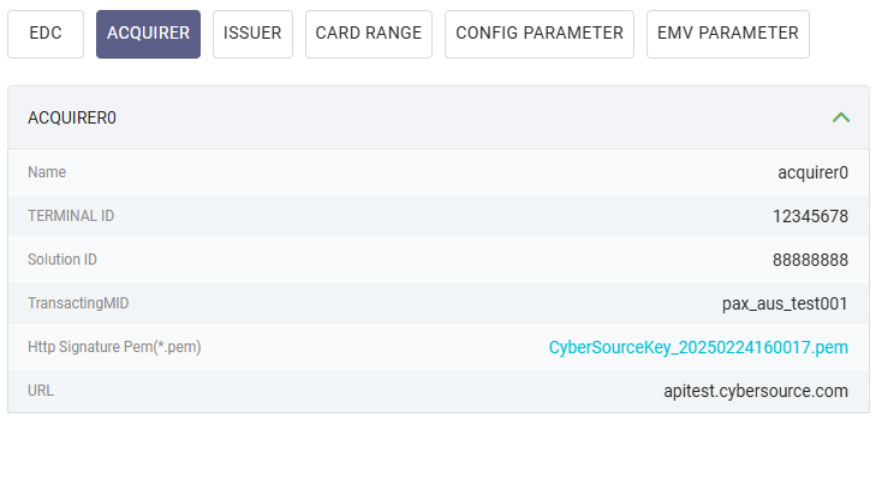Screen dimensions: 876x494
Task: Switch to the EMV PARAMETER tab
Action: (x=727, y=34)
